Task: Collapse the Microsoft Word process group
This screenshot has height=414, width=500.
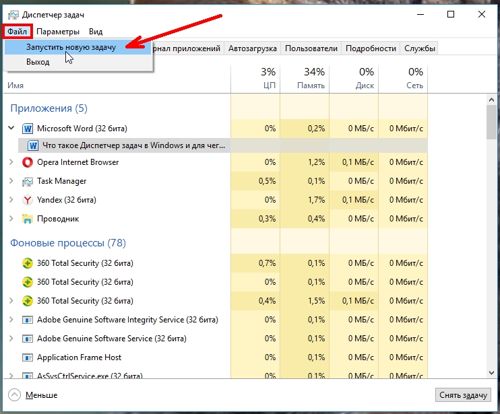Action: 11,128
